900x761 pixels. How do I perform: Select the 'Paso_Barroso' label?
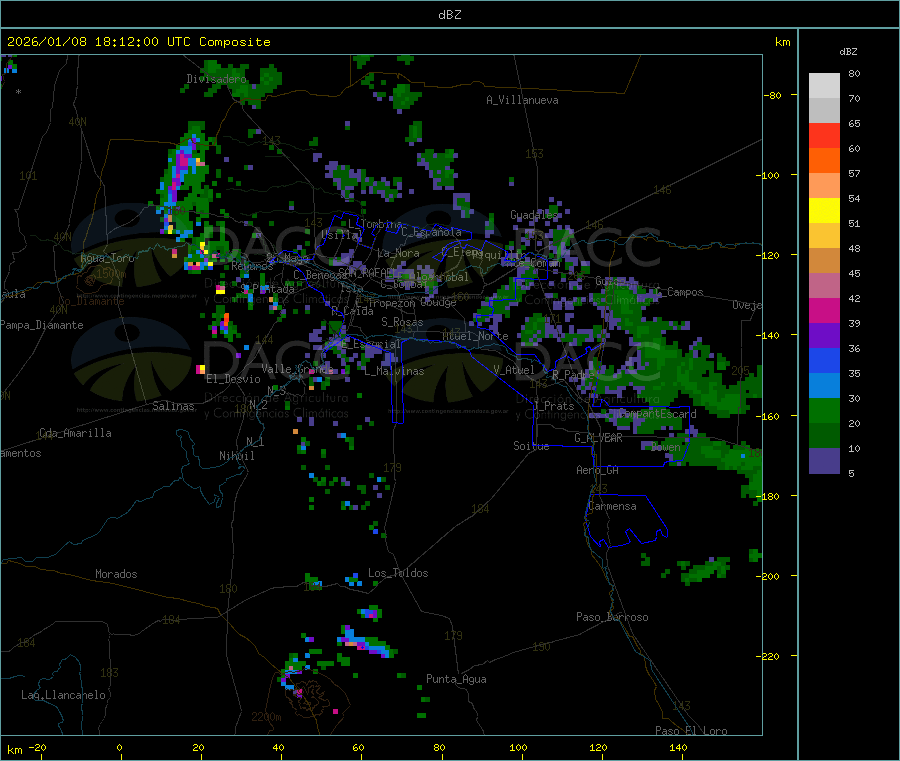click(x=612, y=617)
